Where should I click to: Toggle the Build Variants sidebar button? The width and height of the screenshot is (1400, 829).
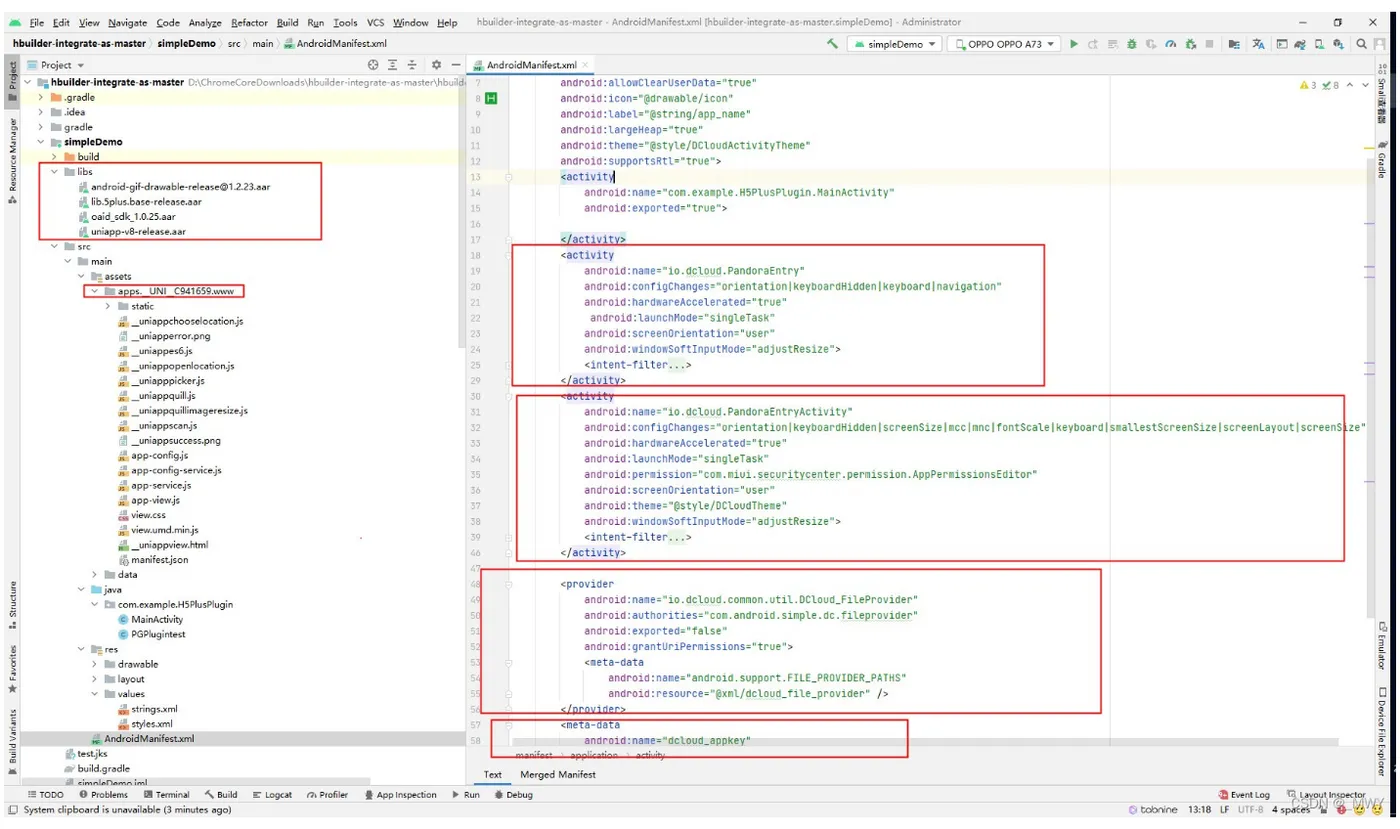tap(12, 741)
